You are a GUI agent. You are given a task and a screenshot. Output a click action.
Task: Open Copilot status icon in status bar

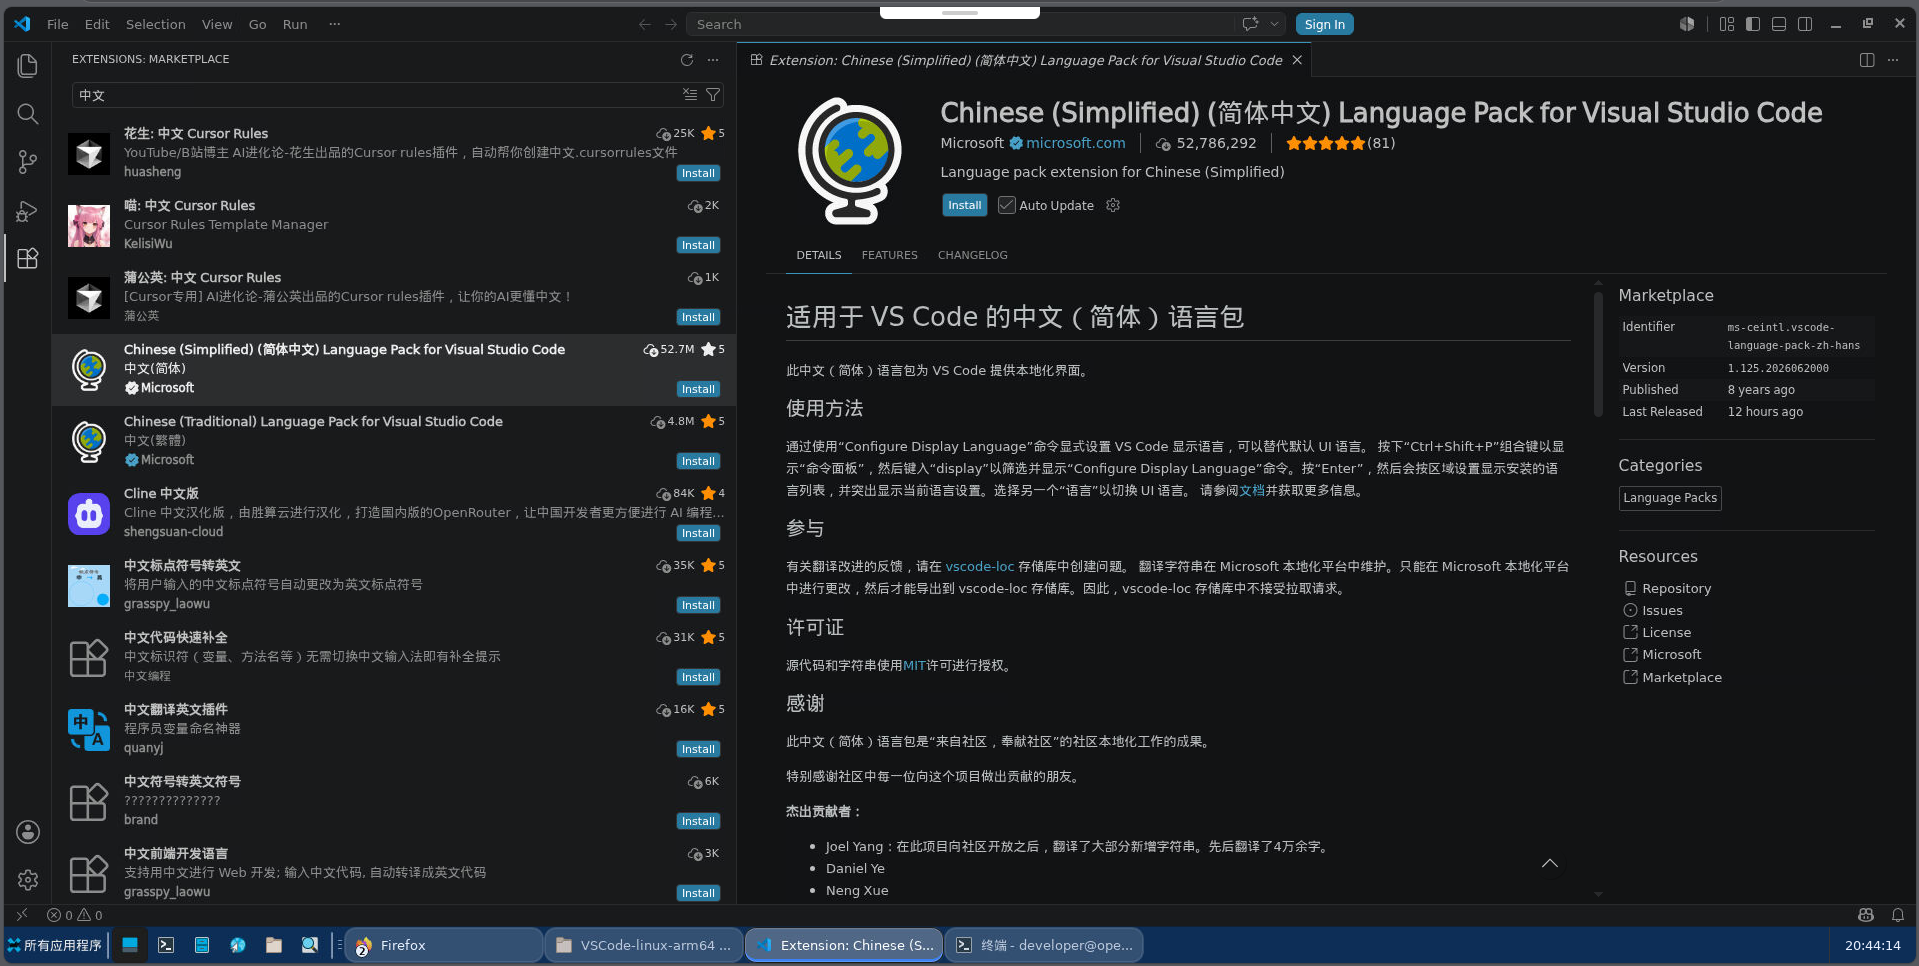1866,915
